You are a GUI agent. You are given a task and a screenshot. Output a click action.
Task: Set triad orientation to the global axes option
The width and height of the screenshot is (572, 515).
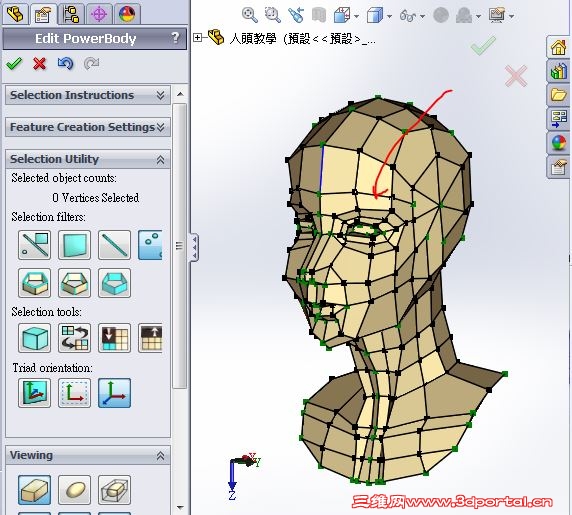[115, 393]
